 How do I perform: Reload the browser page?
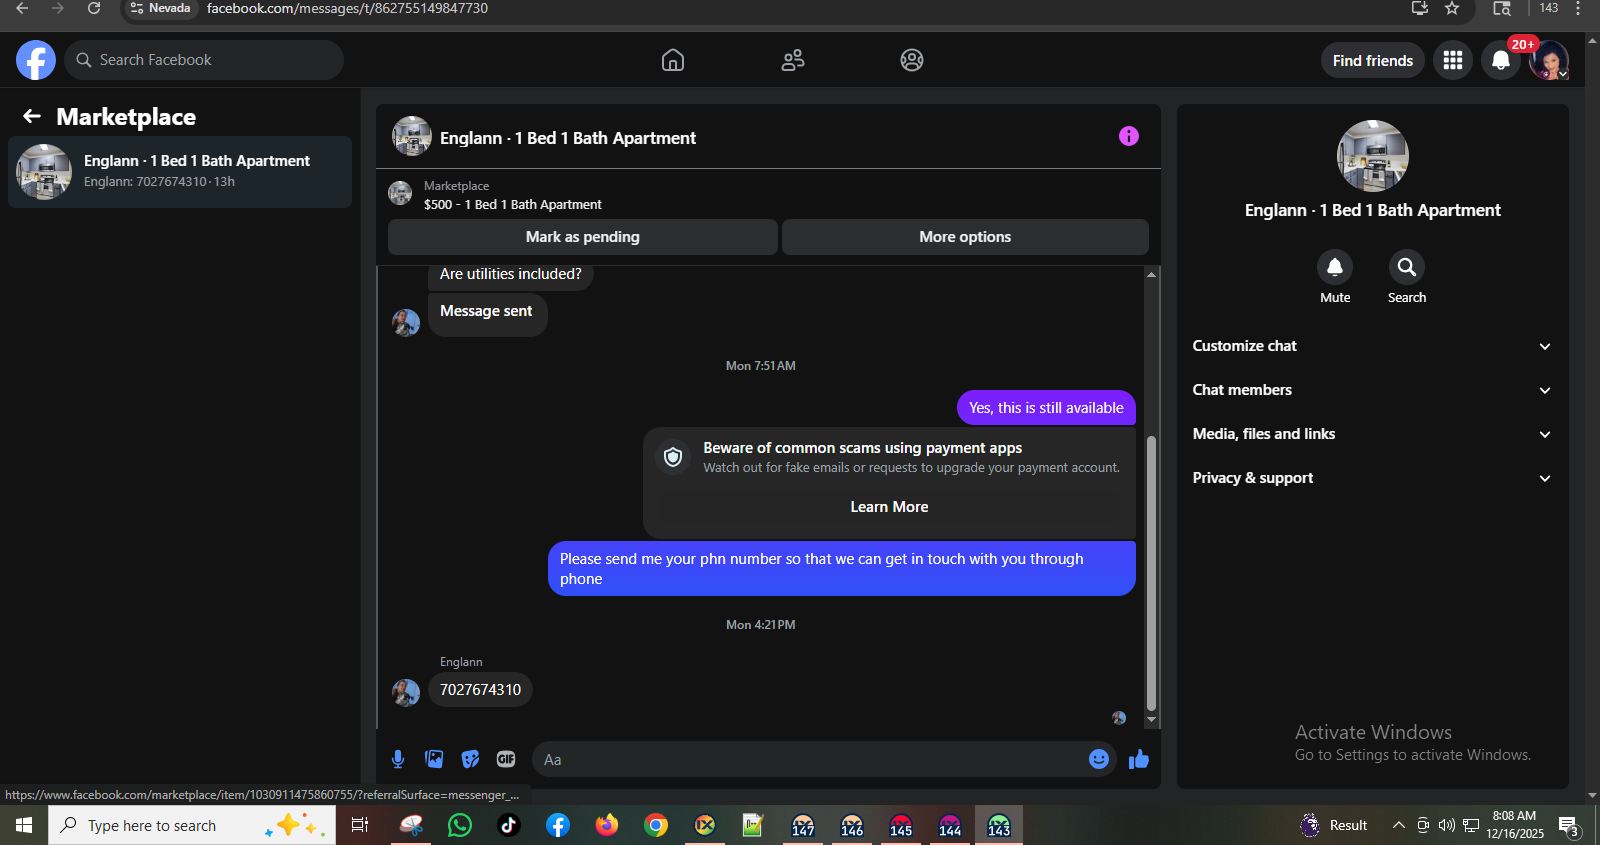coord(94,8)
